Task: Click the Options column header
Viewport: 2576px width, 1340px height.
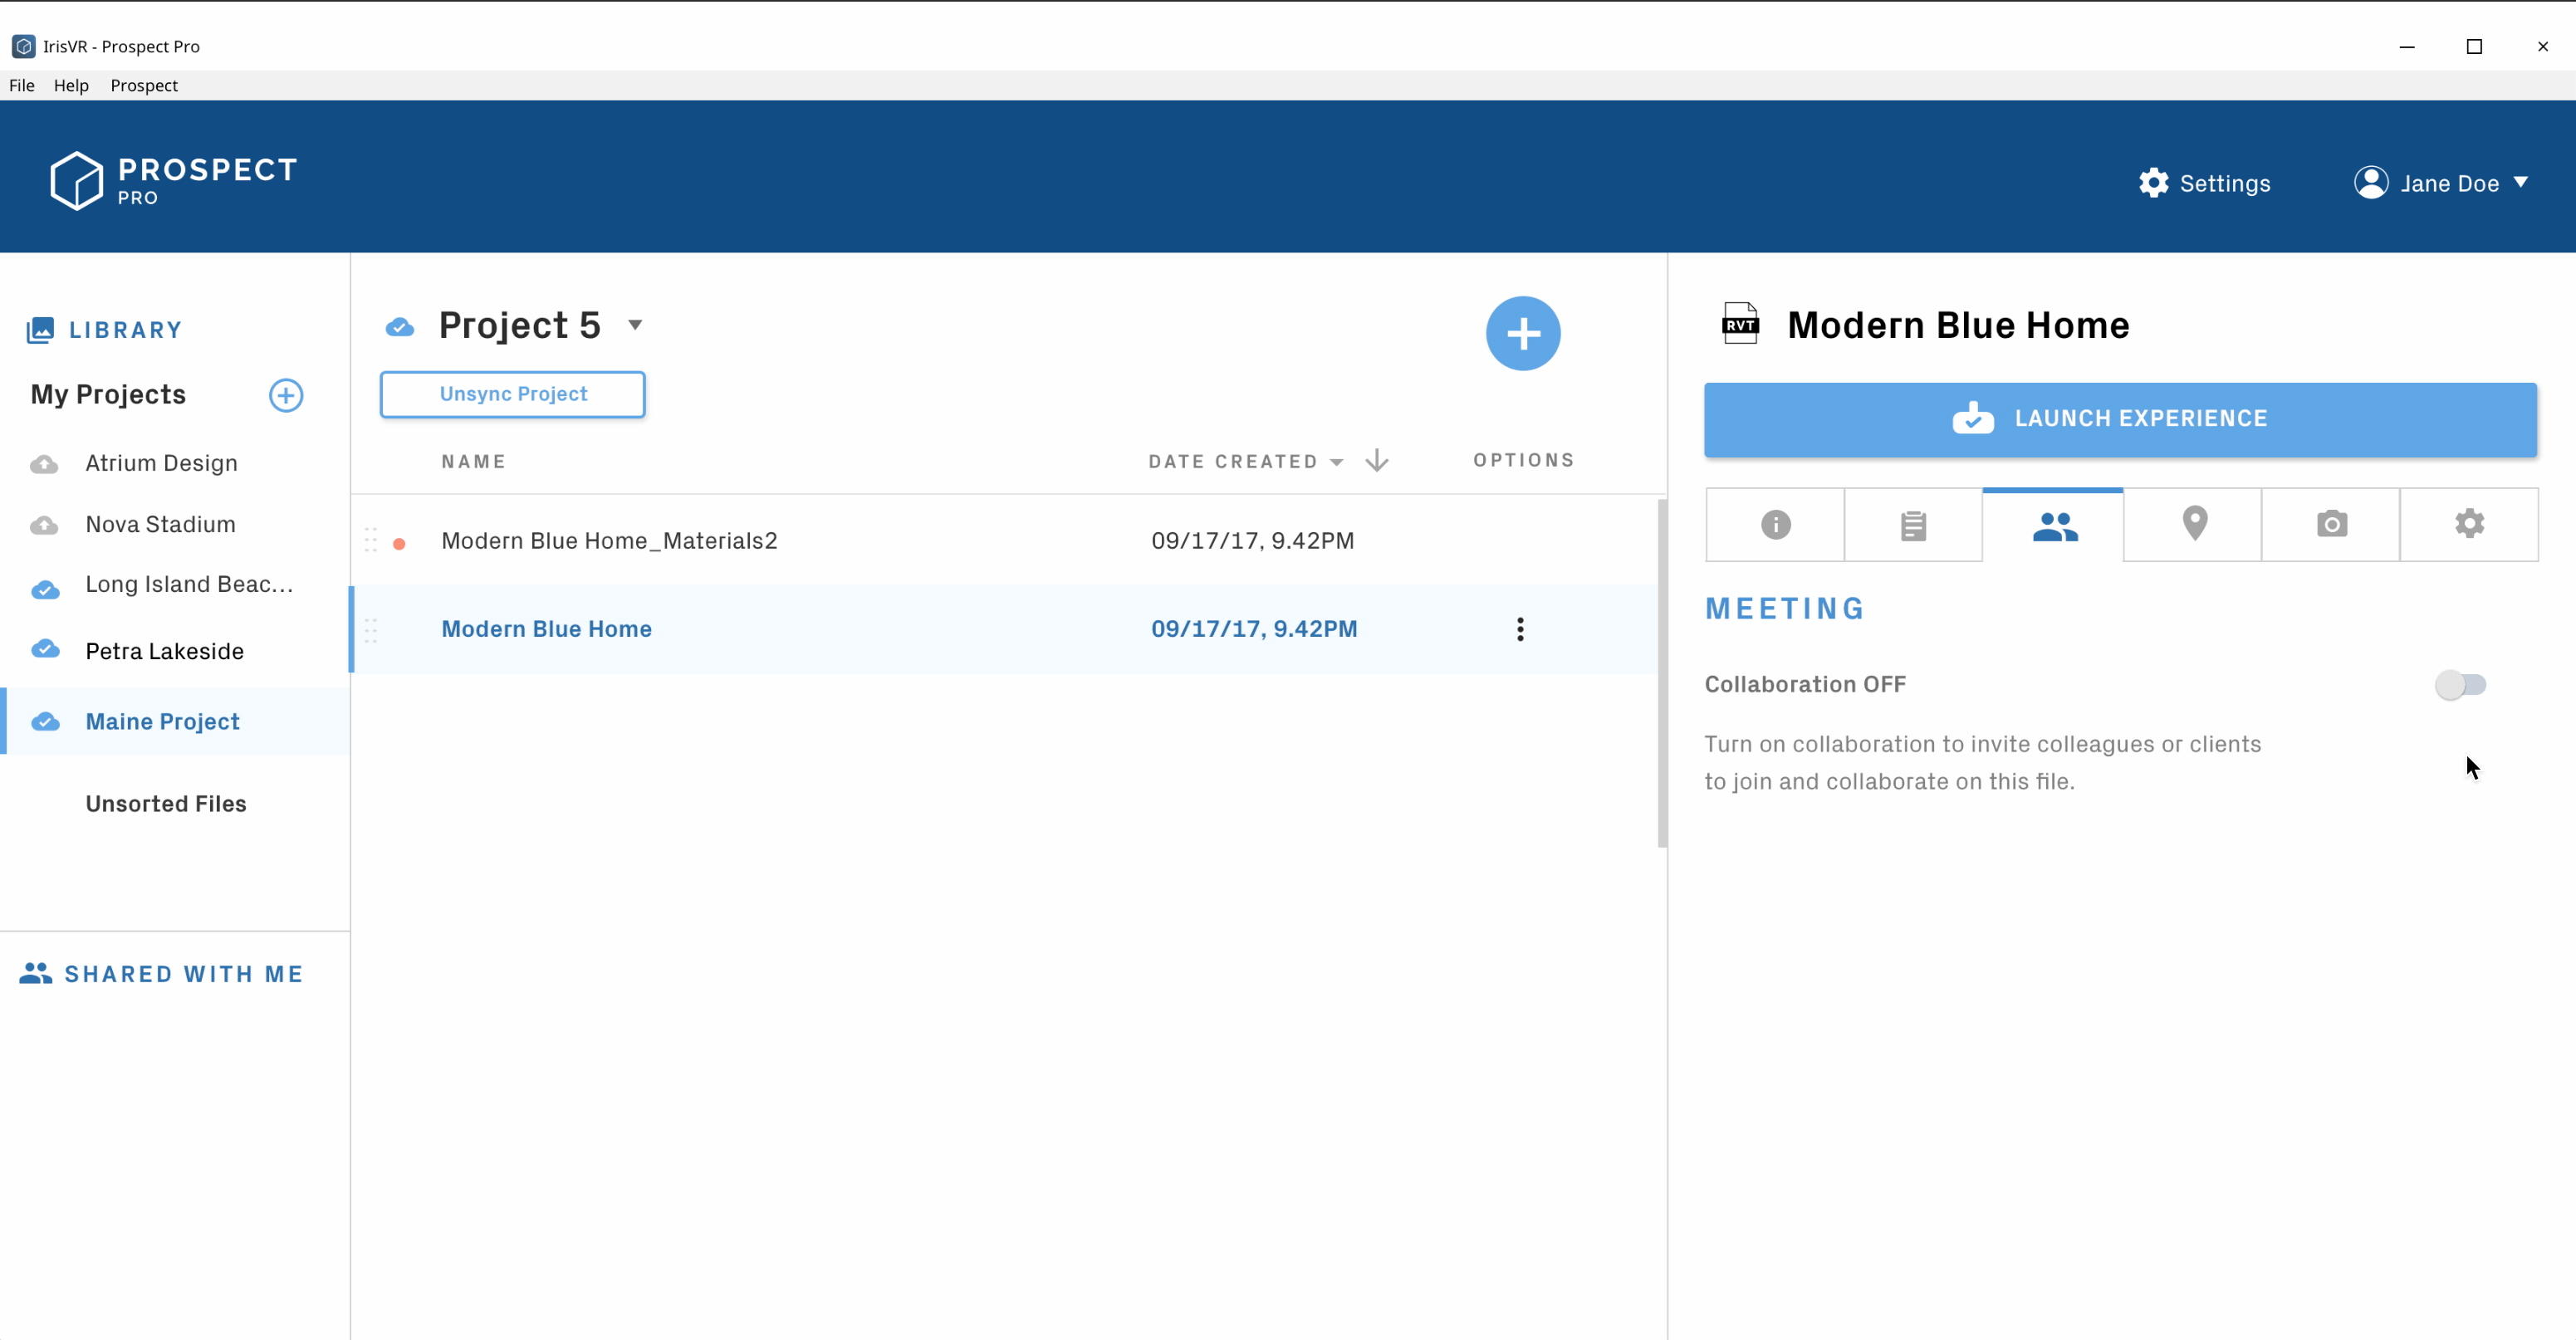Action: click(x=1523, y=460)
